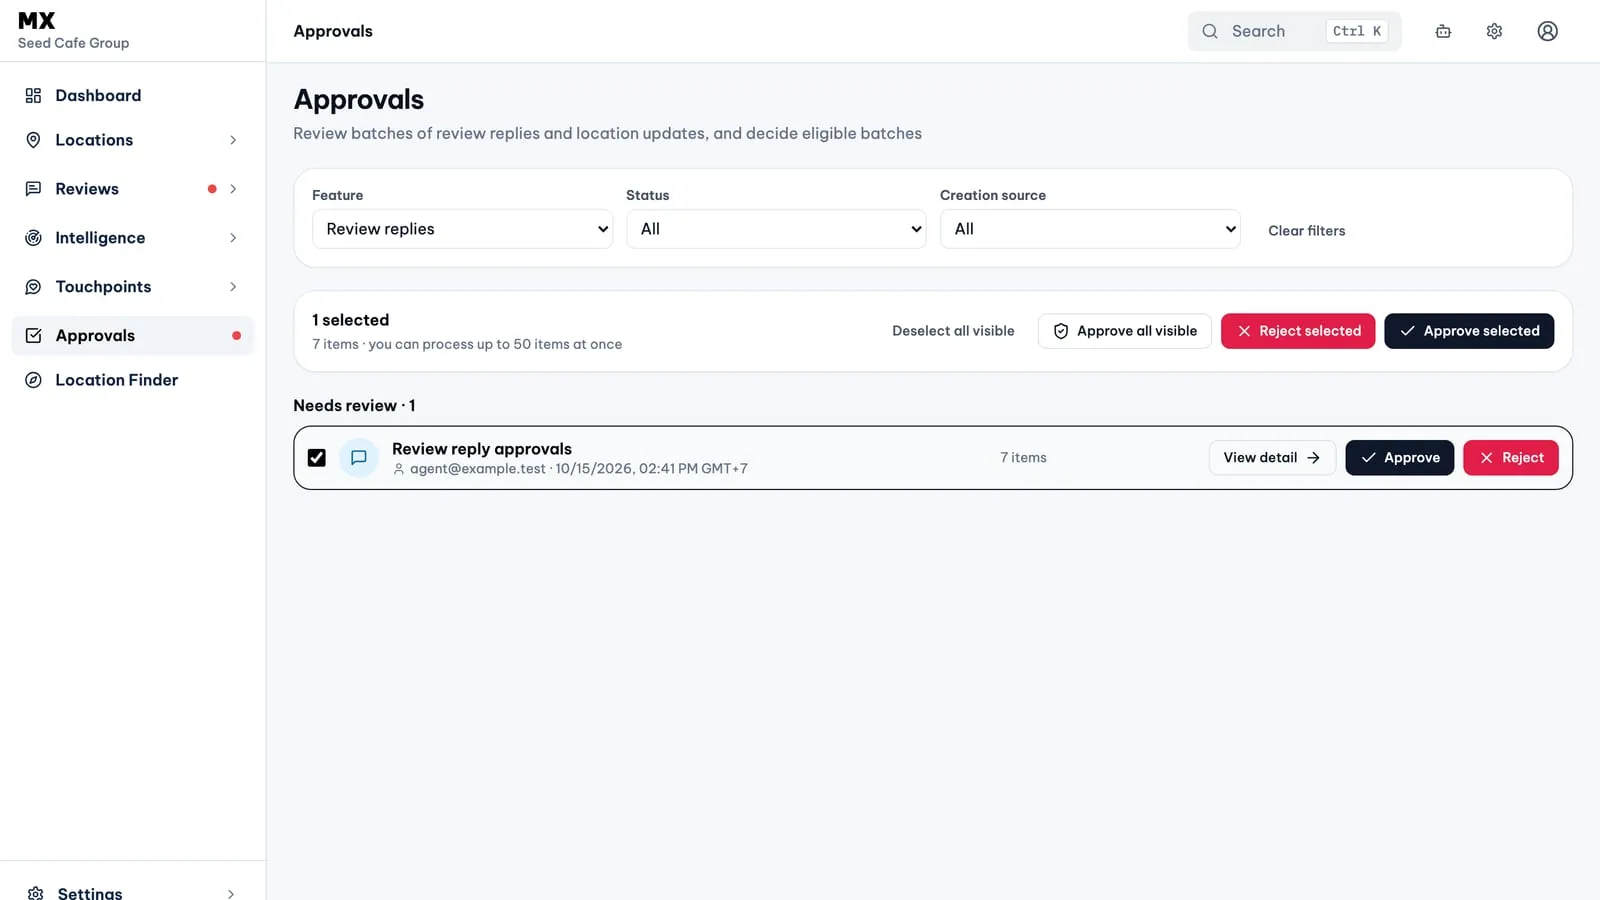This screenshot has height=900, width=1600.
Task: Open the Status filter dropdown
Action: (x=776, y=229)
